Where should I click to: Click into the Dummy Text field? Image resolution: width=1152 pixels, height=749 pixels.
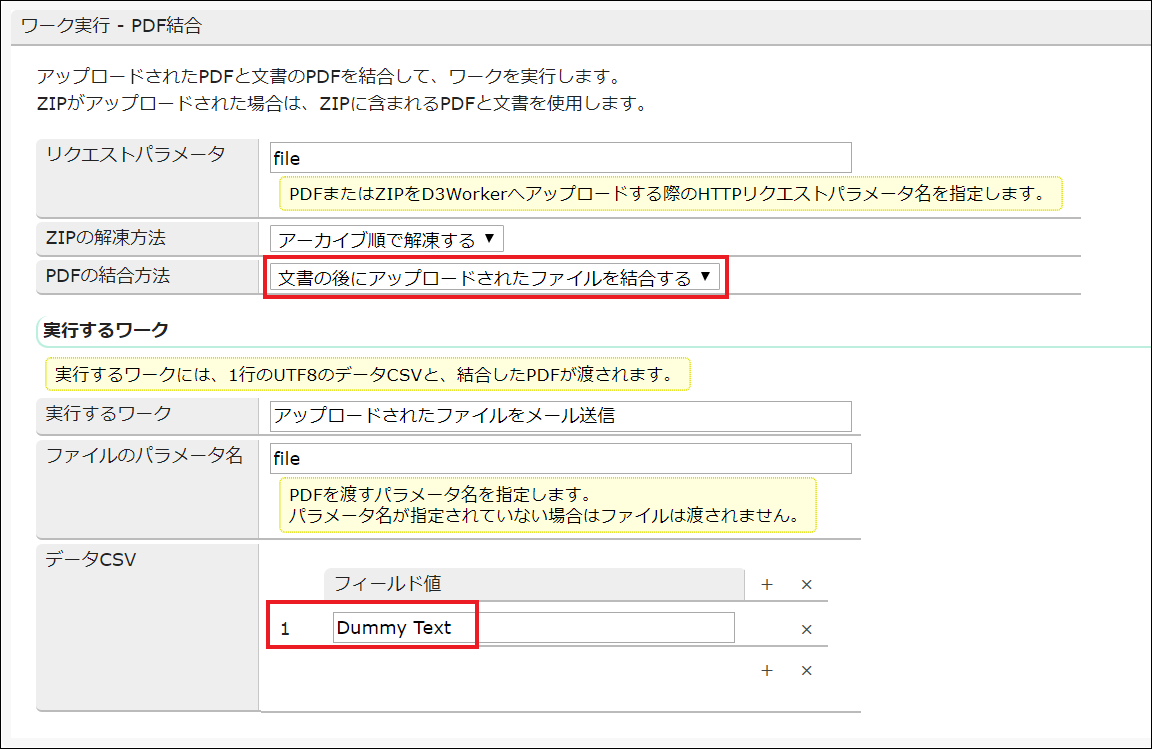click(x=533, y=628)
